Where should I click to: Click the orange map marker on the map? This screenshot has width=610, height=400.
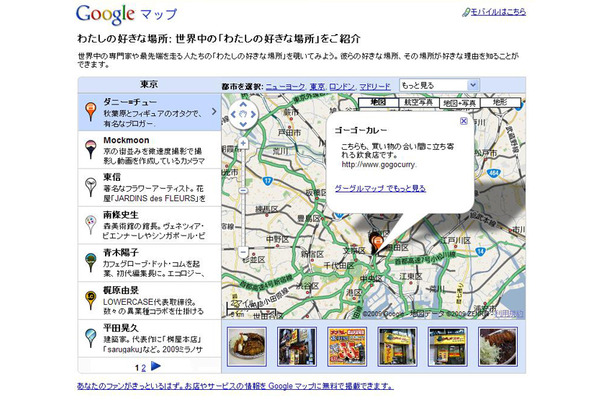[x=376, y=244]
